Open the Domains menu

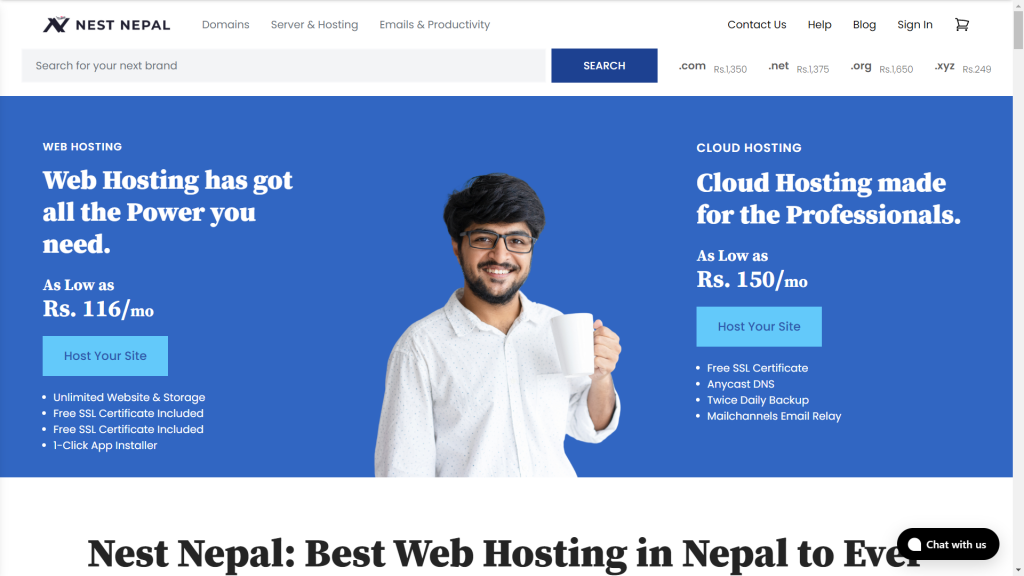coord(225,25)
